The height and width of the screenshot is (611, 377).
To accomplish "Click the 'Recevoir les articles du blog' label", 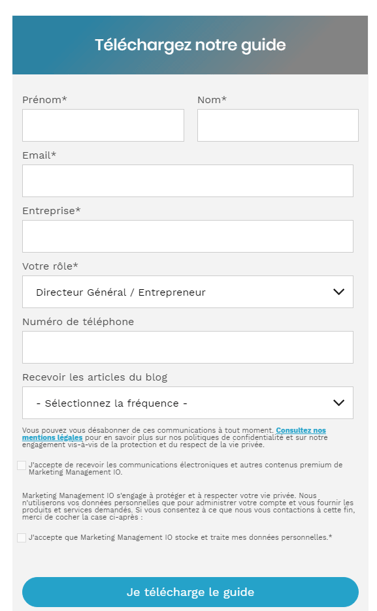I will [x=95, y=377].
